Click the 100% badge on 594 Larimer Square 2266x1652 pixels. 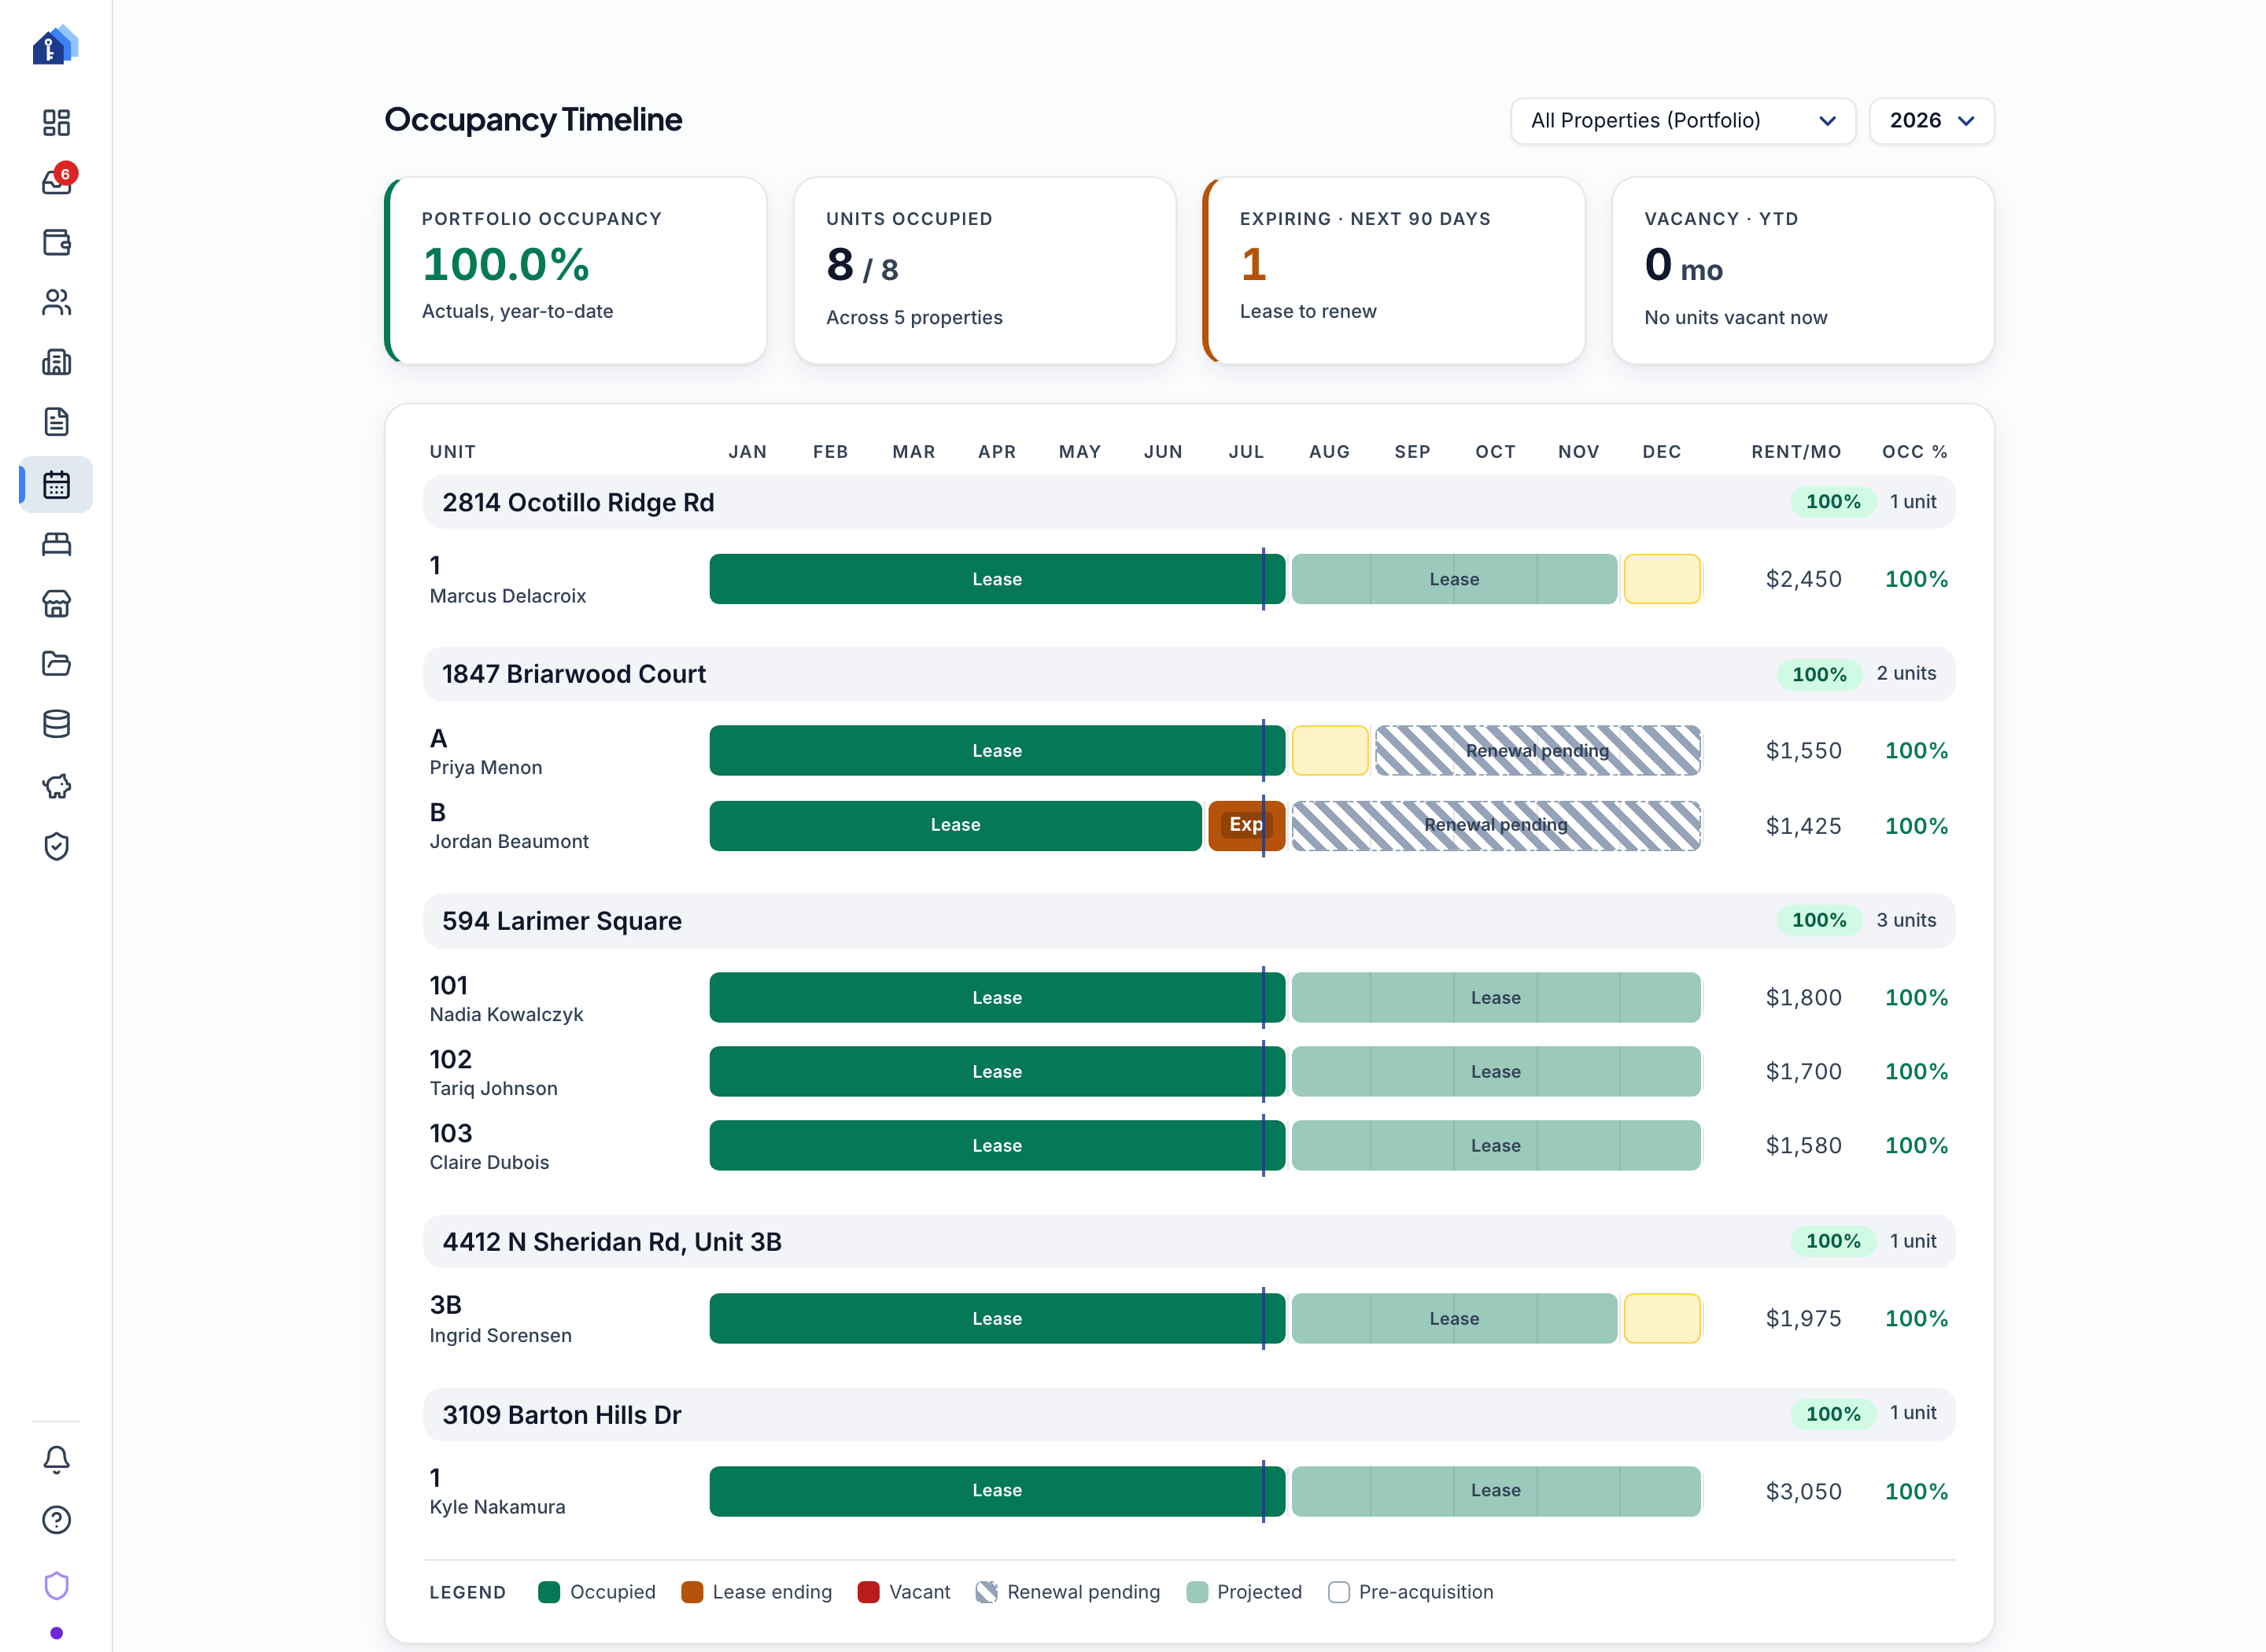pos(1819,921)
